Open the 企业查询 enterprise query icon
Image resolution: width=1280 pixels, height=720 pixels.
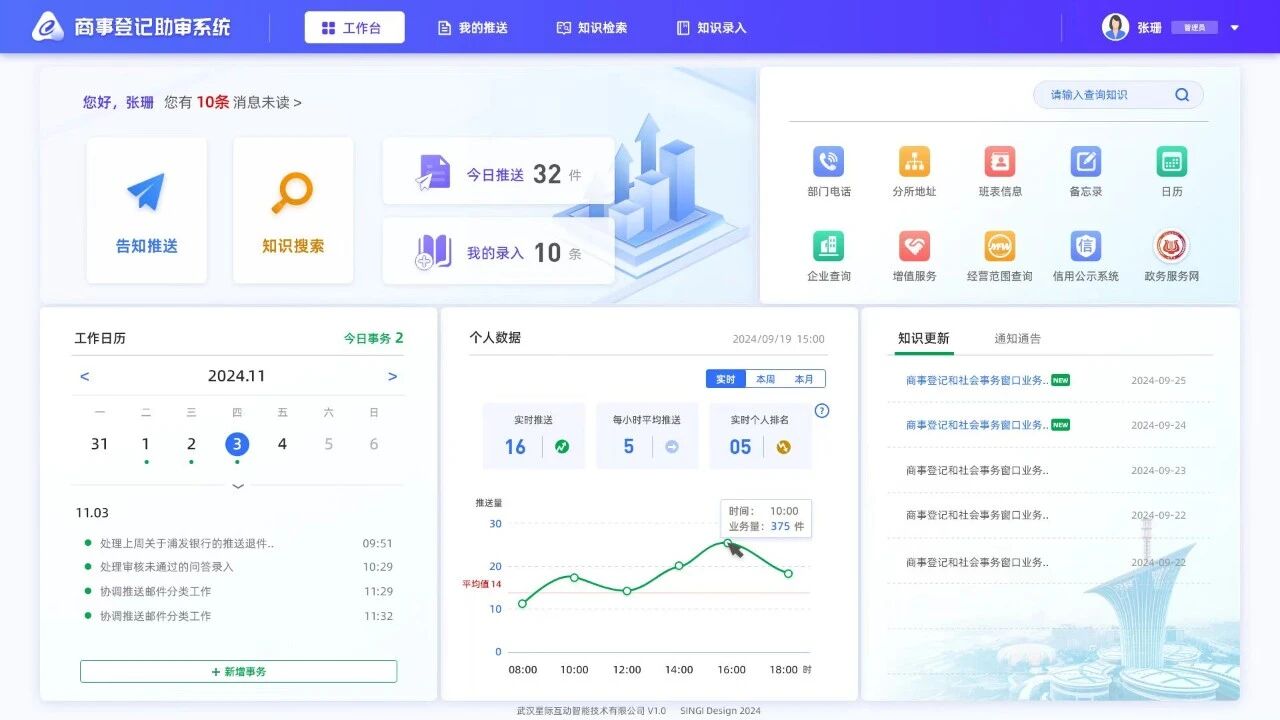828,247
